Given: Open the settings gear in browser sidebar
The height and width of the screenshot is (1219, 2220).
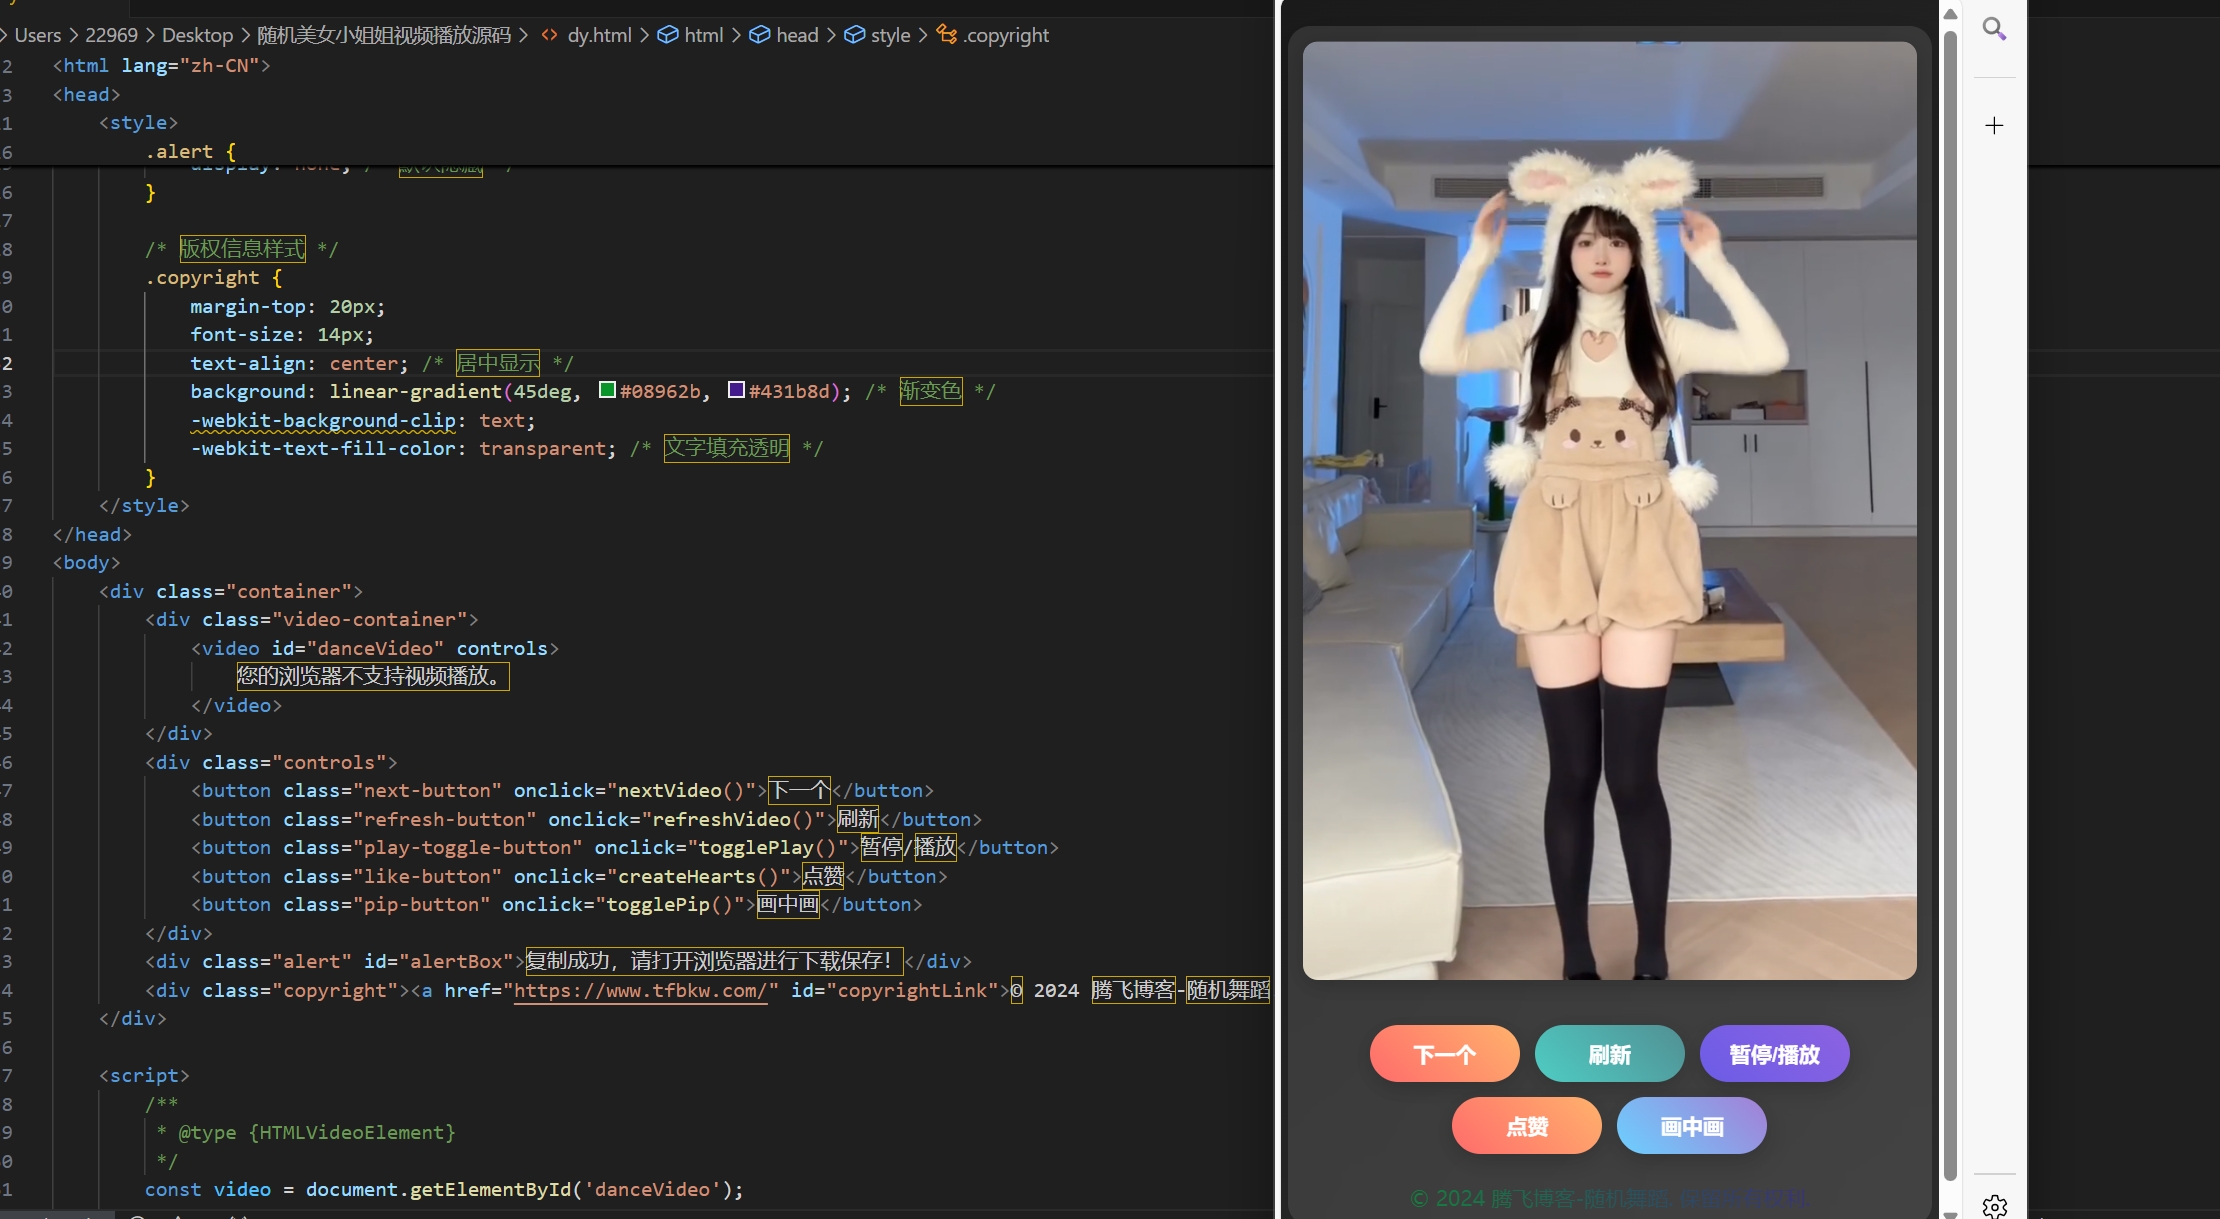Looking at the screenshot, I should [x=1994, y=1206].
